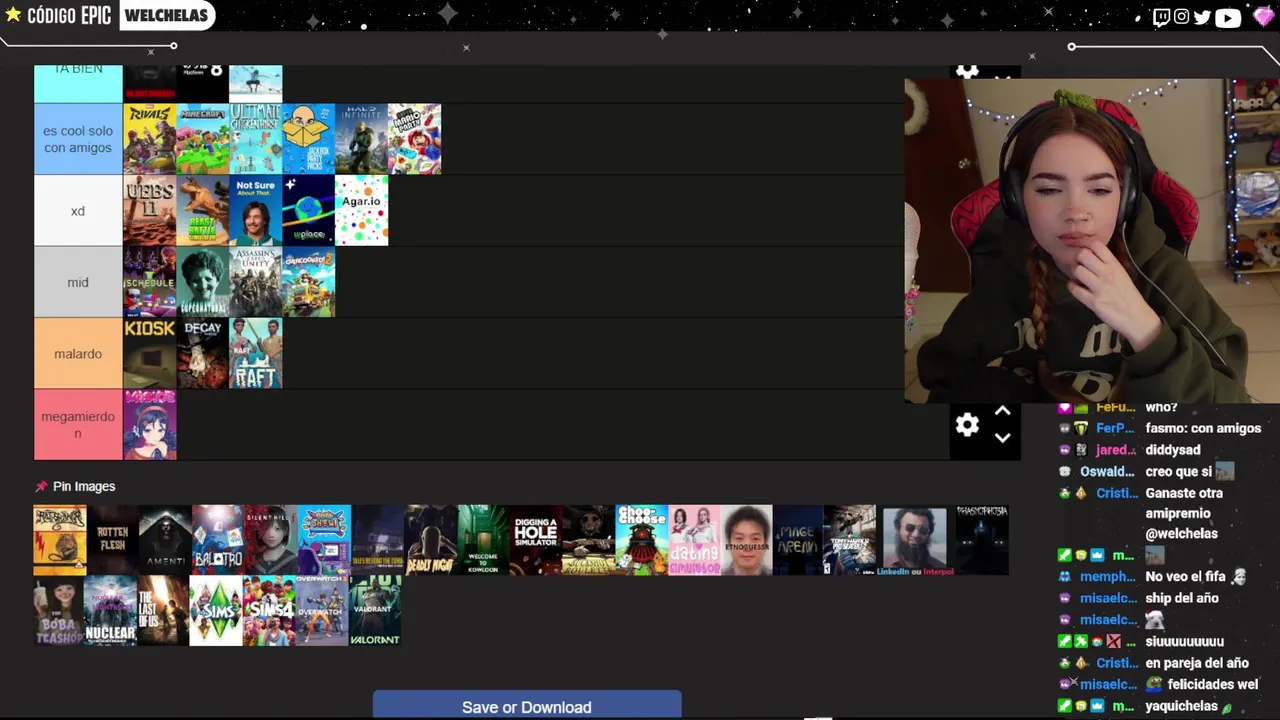
Task: Select the Decay image in malardo
Action: click(203, 353)
